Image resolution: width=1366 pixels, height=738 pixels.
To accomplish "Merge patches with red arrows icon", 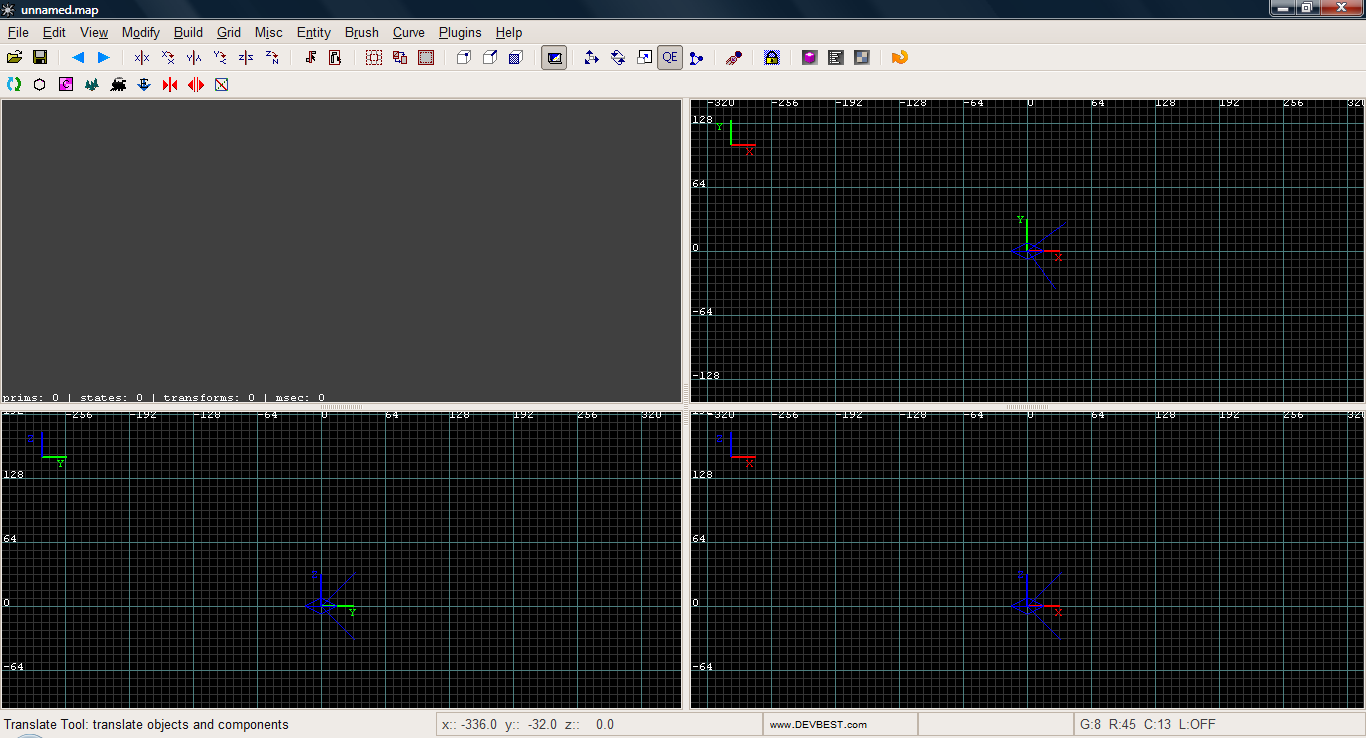I will click(x=170, y=85).
